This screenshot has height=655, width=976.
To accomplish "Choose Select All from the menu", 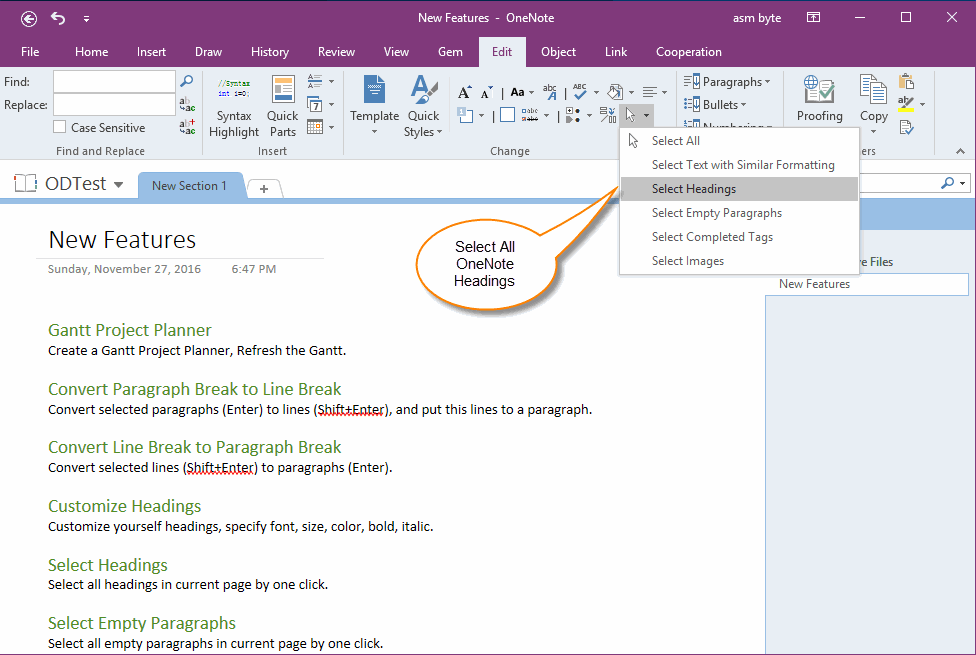I will [x=739, y=141].
